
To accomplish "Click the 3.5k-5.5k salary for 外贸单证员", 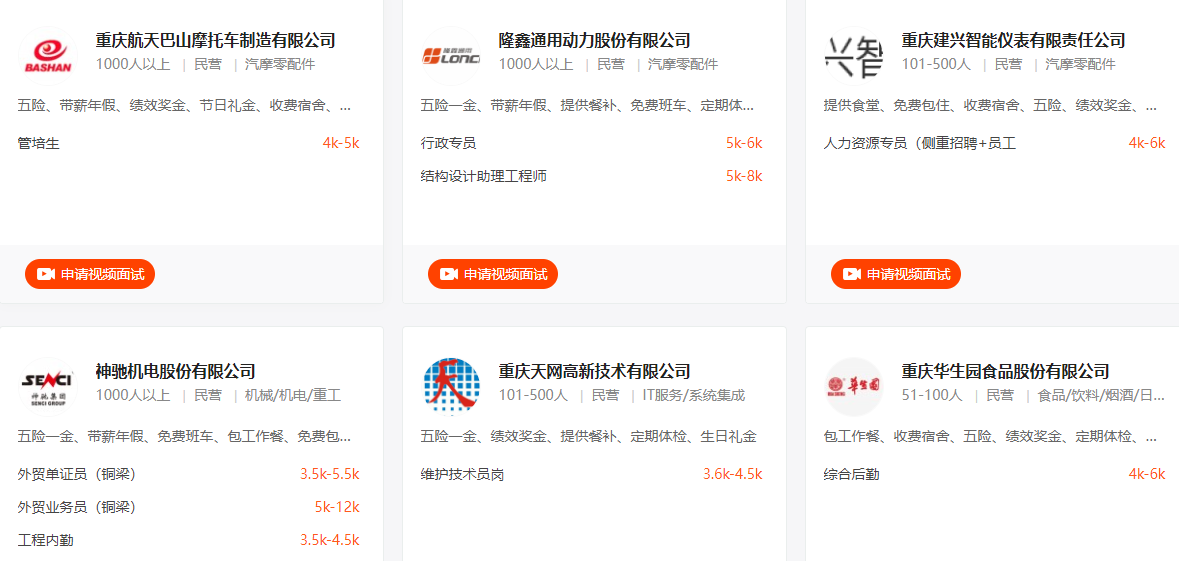I will (329, 474).
